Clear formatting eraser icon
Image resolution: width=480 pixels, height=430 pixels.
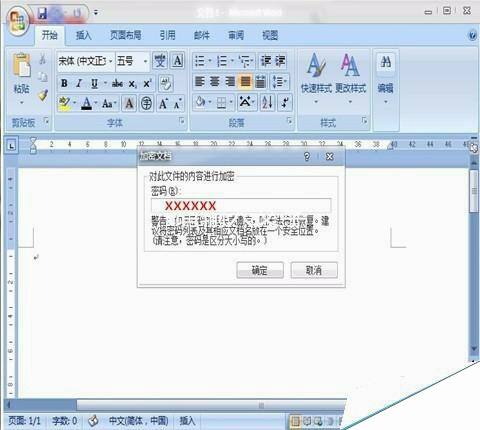click(166, 84)
